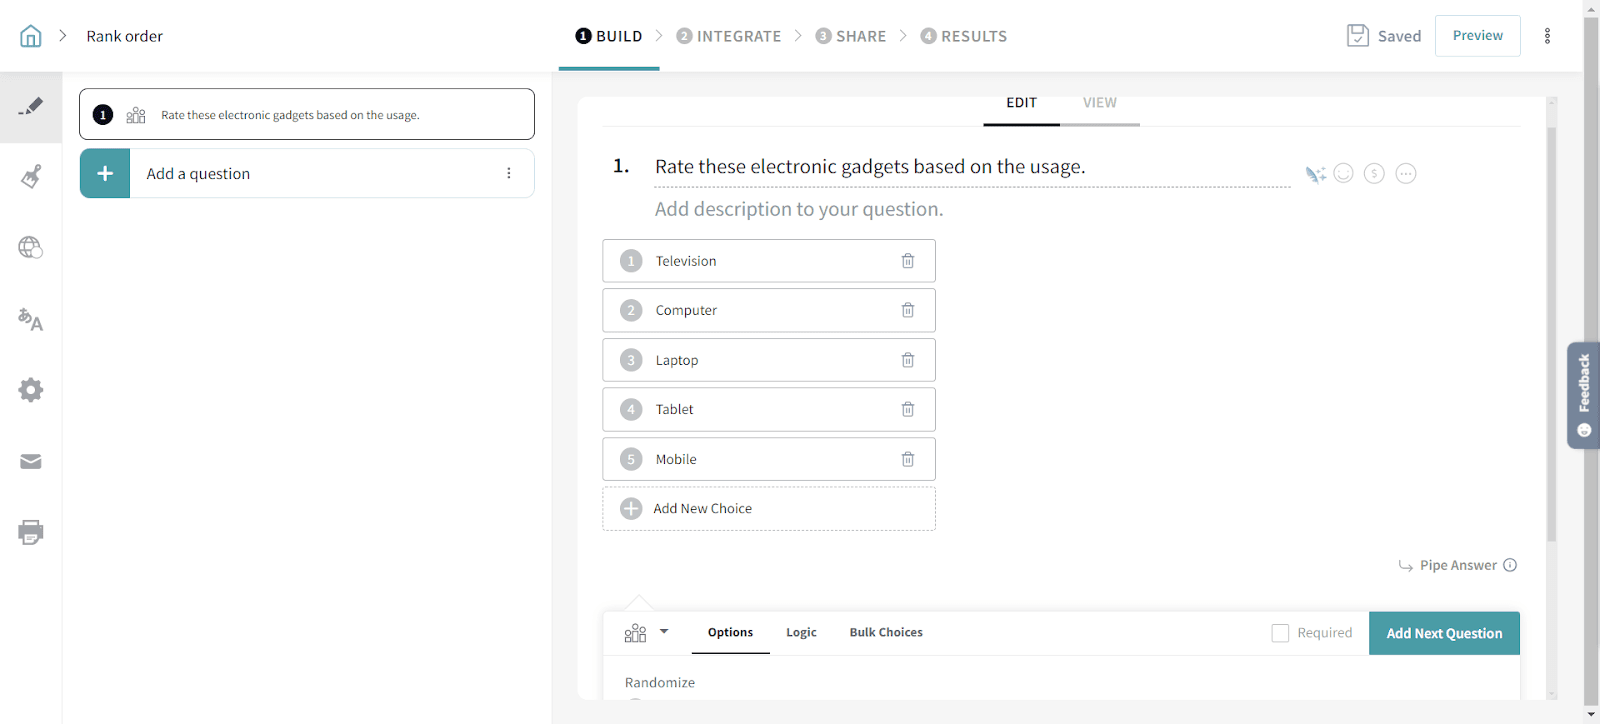
Task: Open survey settings gear in sidebar
Action: [31, 390]
